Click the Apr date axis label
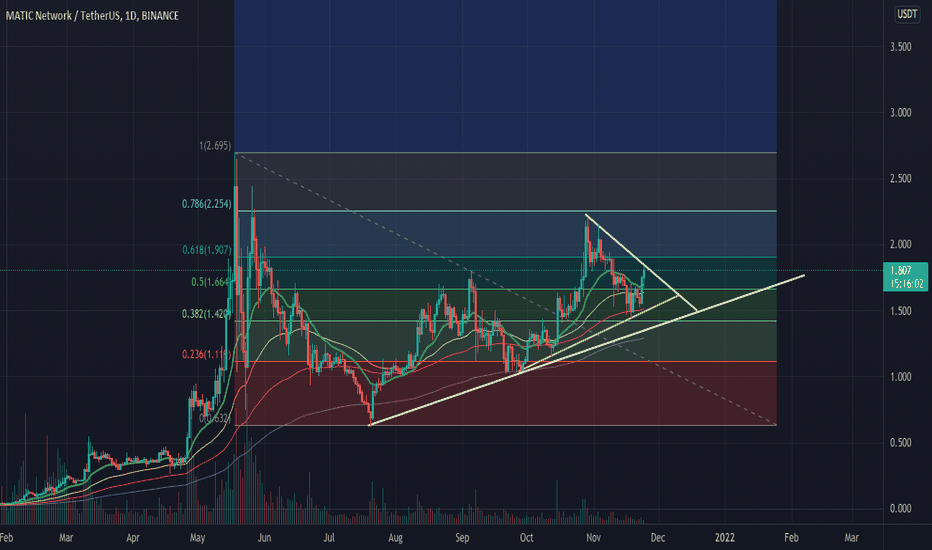932x550 pixels. point(133,538)
